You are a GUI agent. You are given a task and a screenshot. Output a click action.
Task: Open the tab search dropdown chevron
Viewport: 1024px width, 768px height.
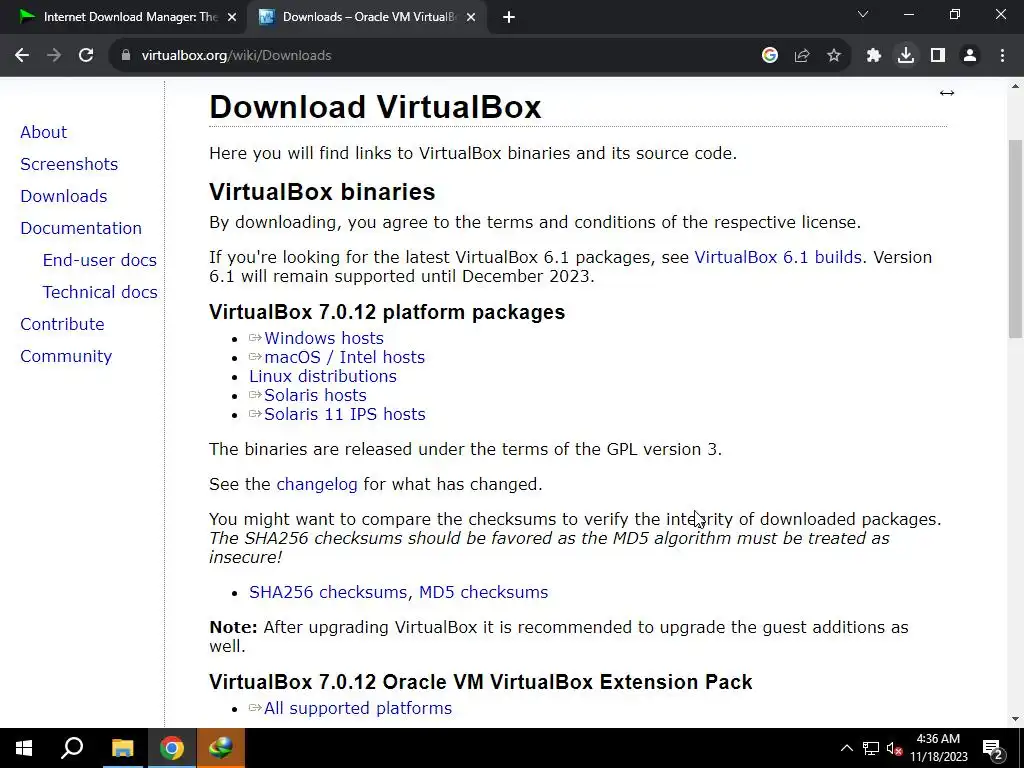pos(863,14)
